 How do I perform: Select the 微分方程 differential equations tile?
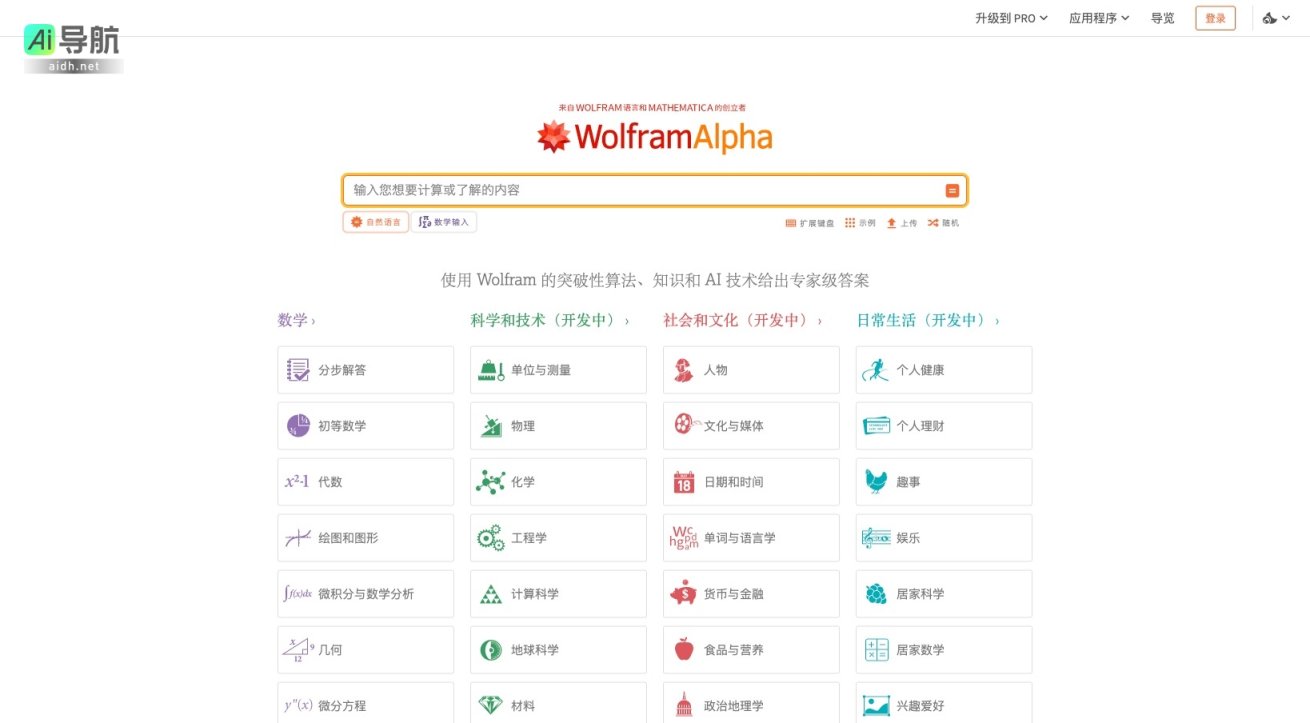click(365, 705)
